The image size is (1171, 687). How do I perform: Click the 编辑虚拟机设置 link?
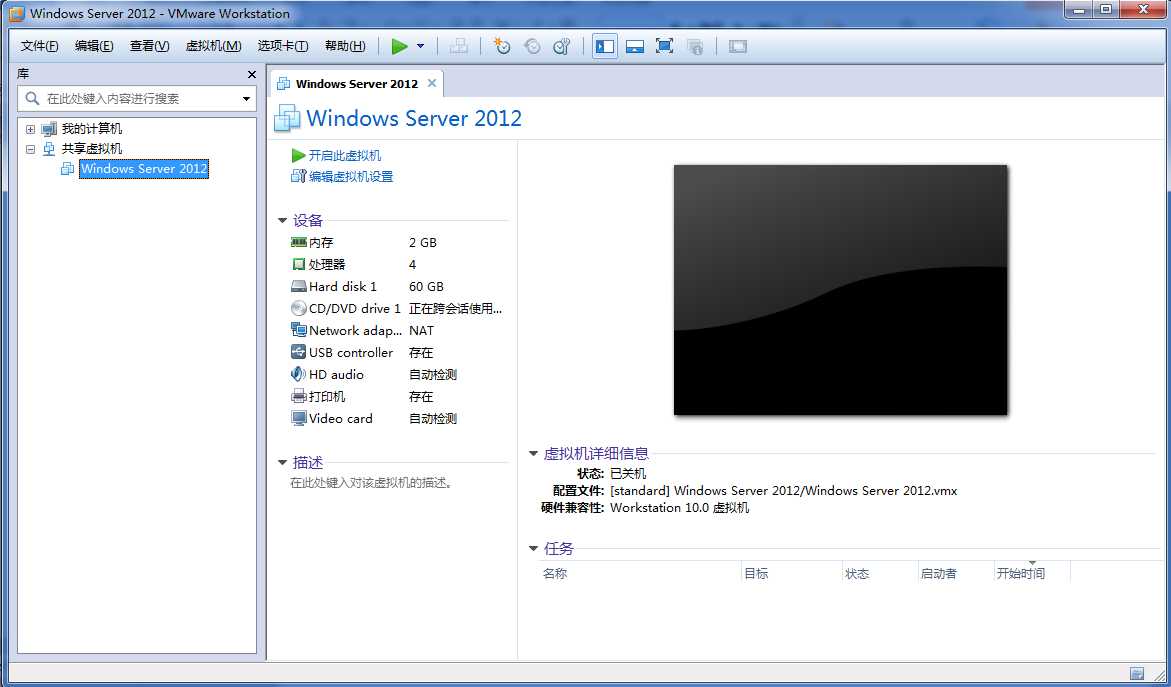tap(351, 177)
